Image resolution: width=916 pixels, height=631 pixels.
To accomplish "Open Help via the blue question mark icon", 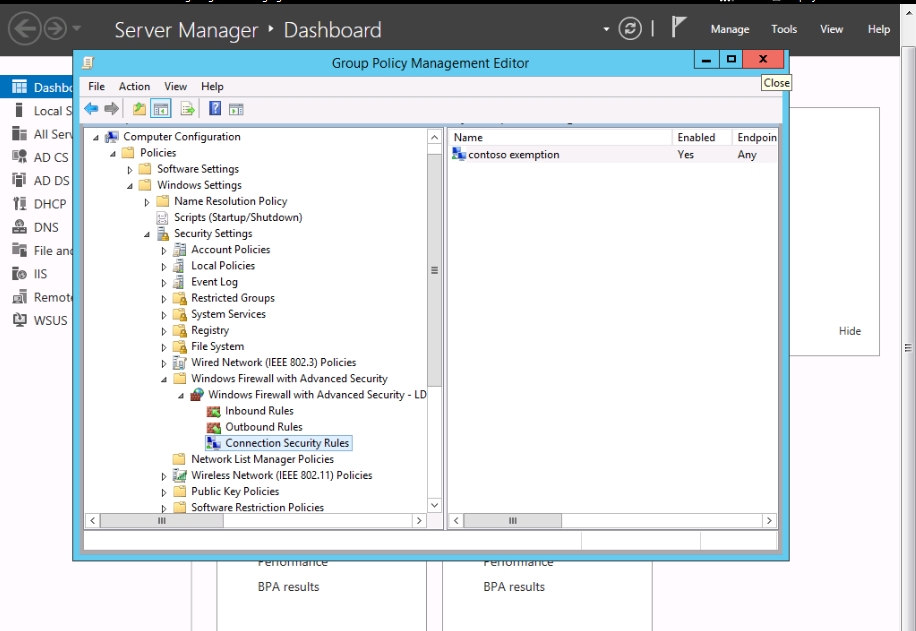I will click(x=215, y=109).
